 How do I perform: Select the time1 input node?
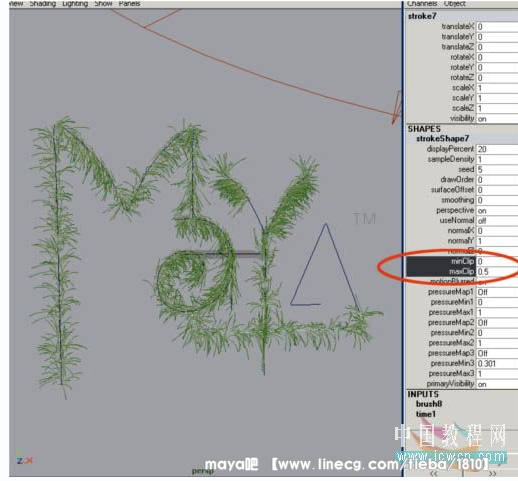(426, 414)
